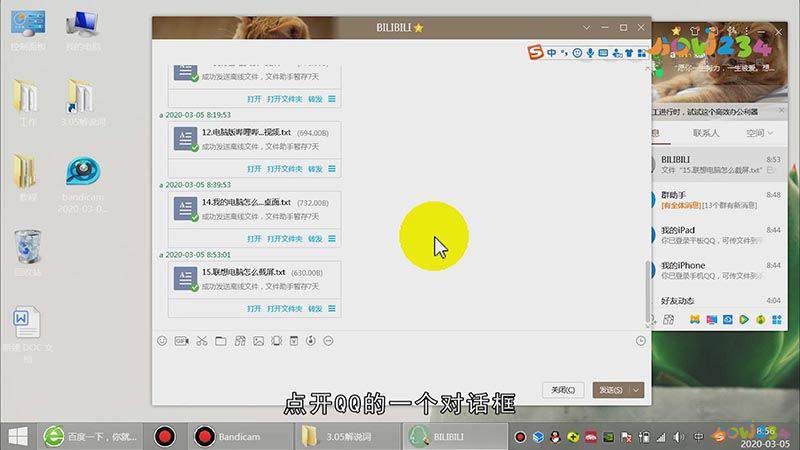The height and width of the screenshot is (450, 800).
Task: Expand the 空间 tab dropdown in QQ panel
Action: [770, 133]
